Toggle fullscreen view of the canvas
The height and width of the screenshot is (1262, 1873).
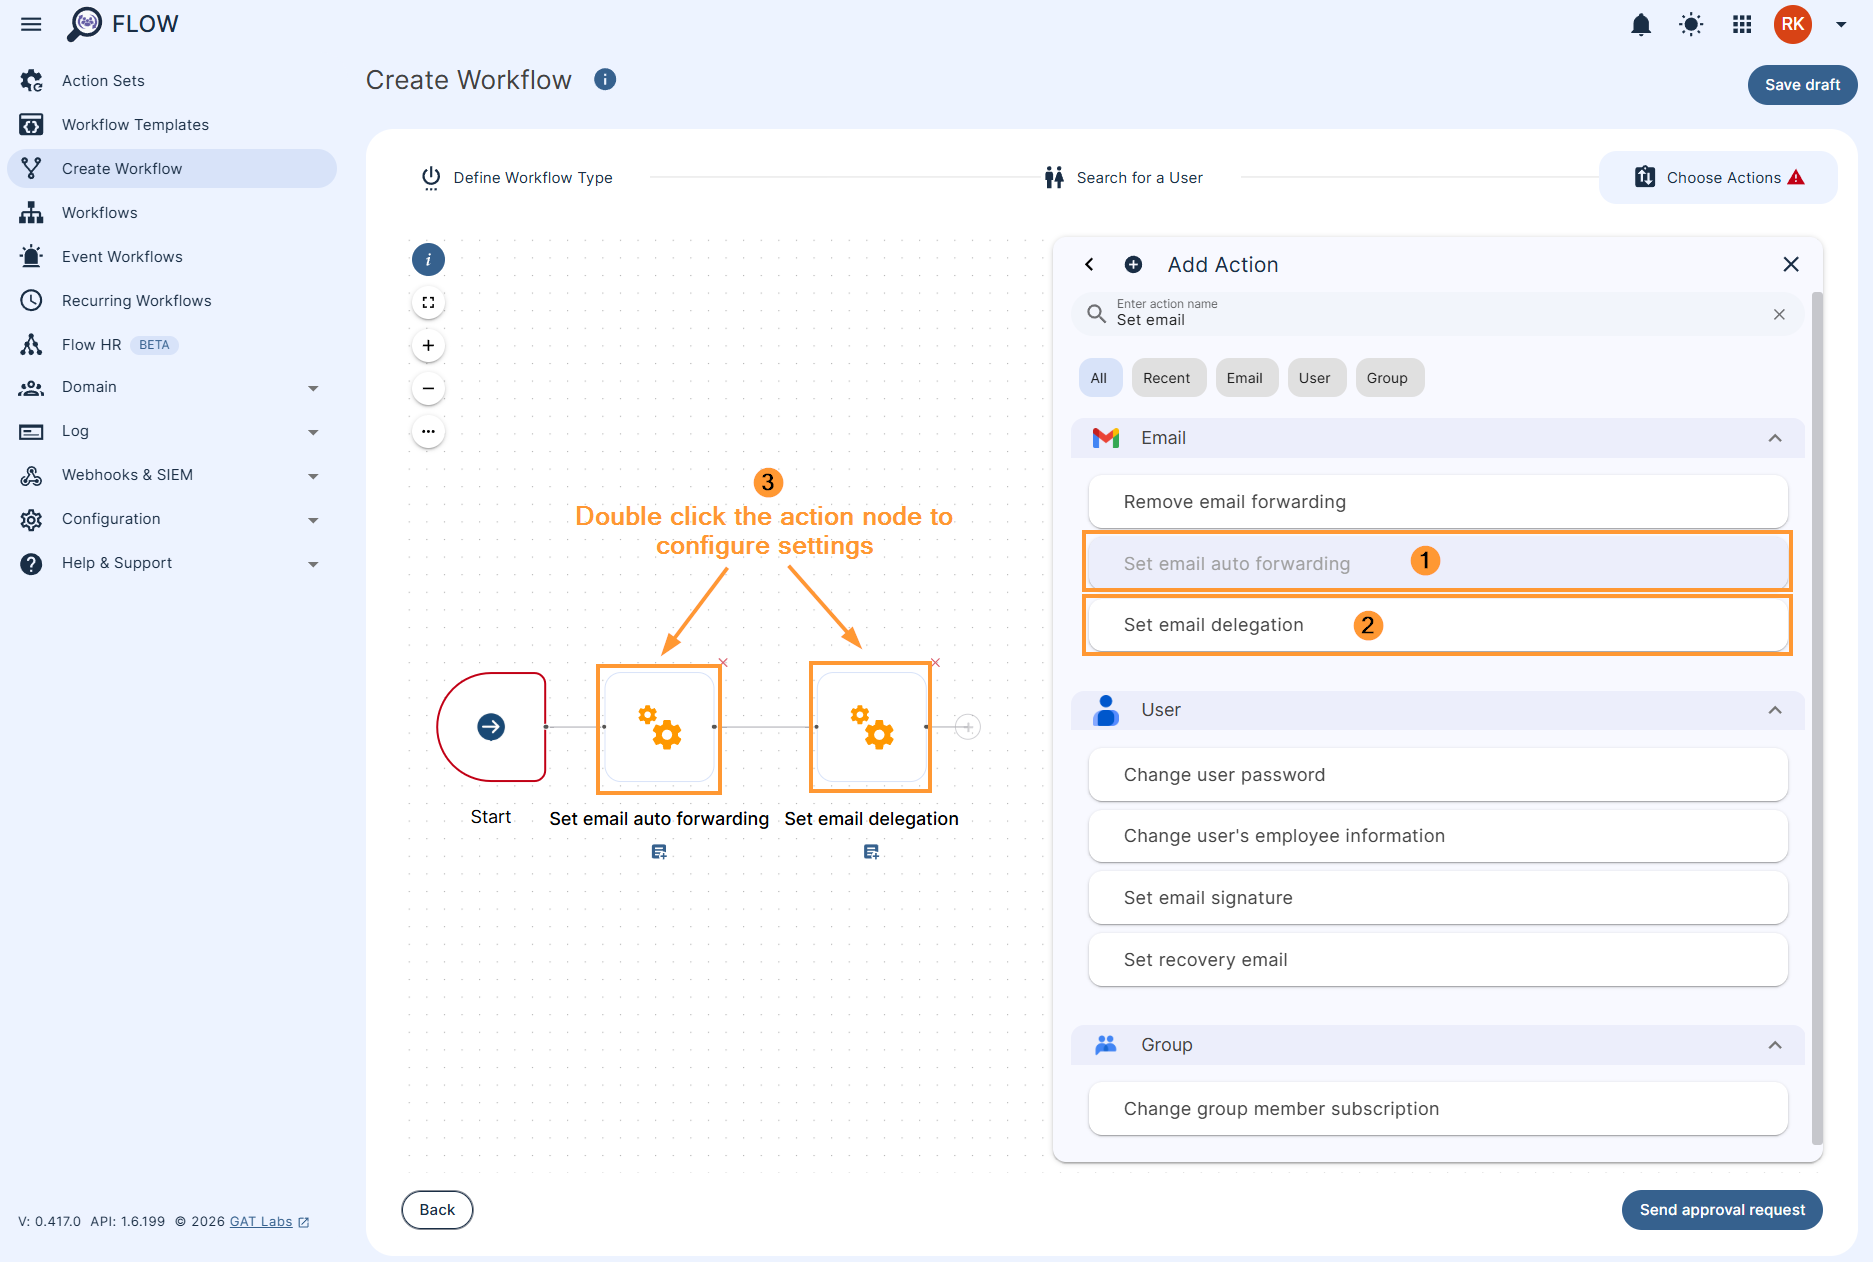coord(428,302)
